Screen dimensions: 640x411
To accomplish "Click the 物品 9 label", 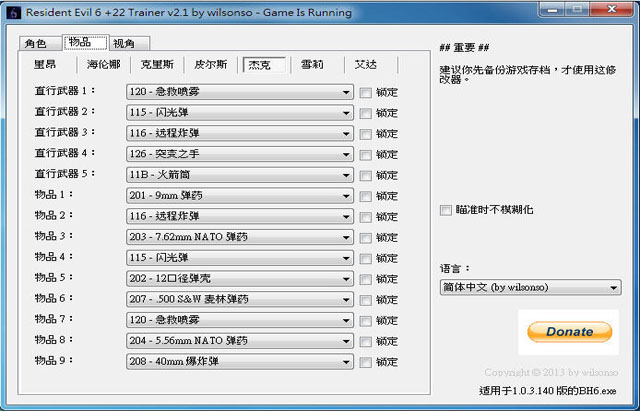I will pos(54,360).
